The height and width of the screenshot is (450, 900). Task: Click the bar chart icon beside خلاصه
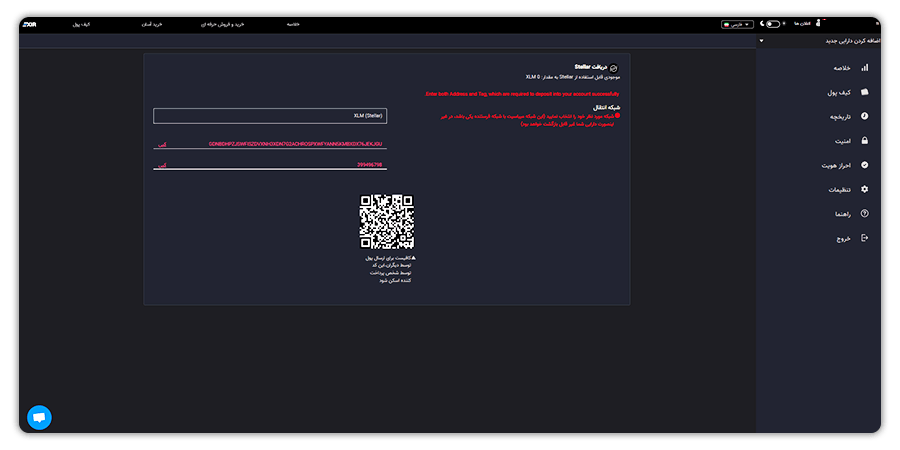click(864, 68)
